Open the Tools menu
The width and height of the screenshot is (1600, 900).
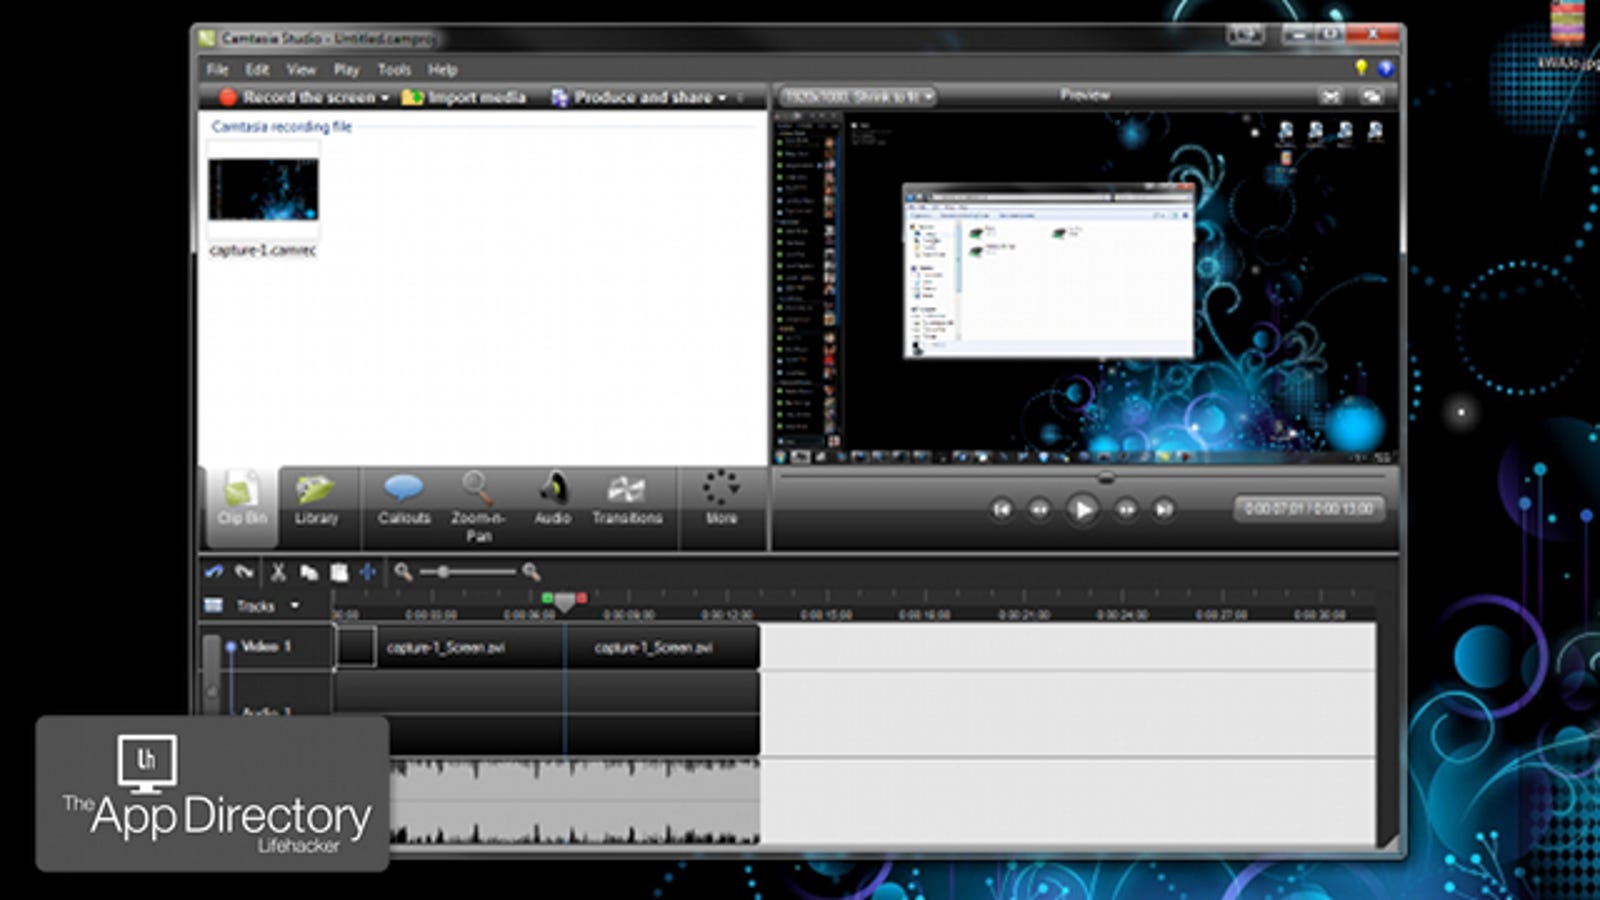click(394, 70)
